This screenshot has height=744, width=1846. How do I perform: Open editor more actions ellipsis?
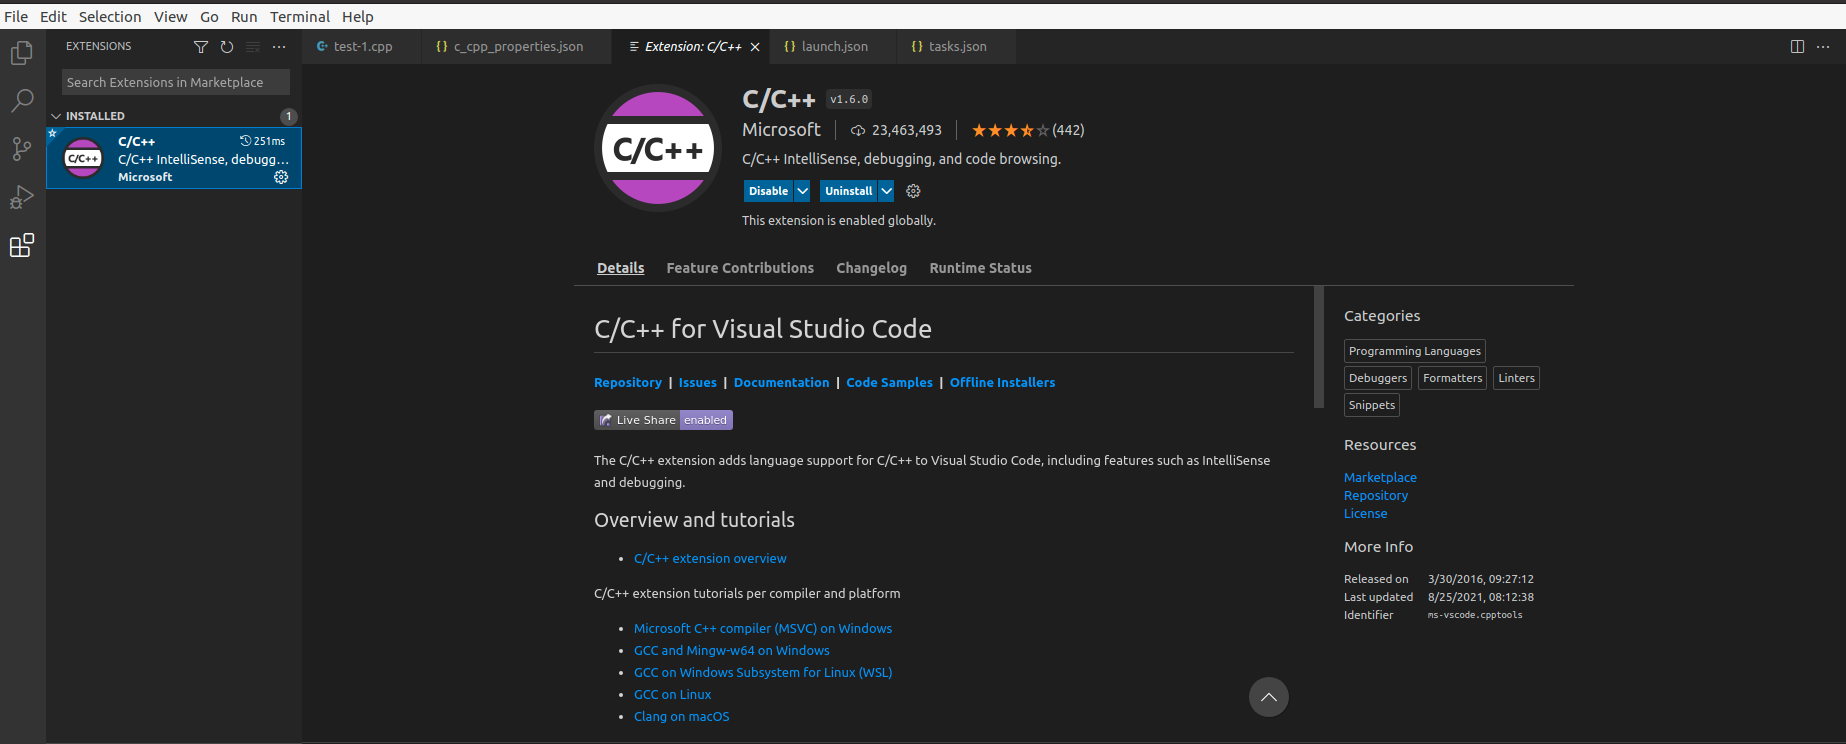pyautogui.click(x=1823, y=47)
